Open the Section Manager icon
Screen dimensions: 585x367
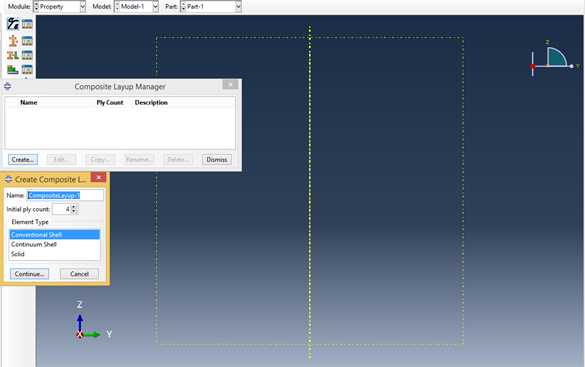pos(27,41)
